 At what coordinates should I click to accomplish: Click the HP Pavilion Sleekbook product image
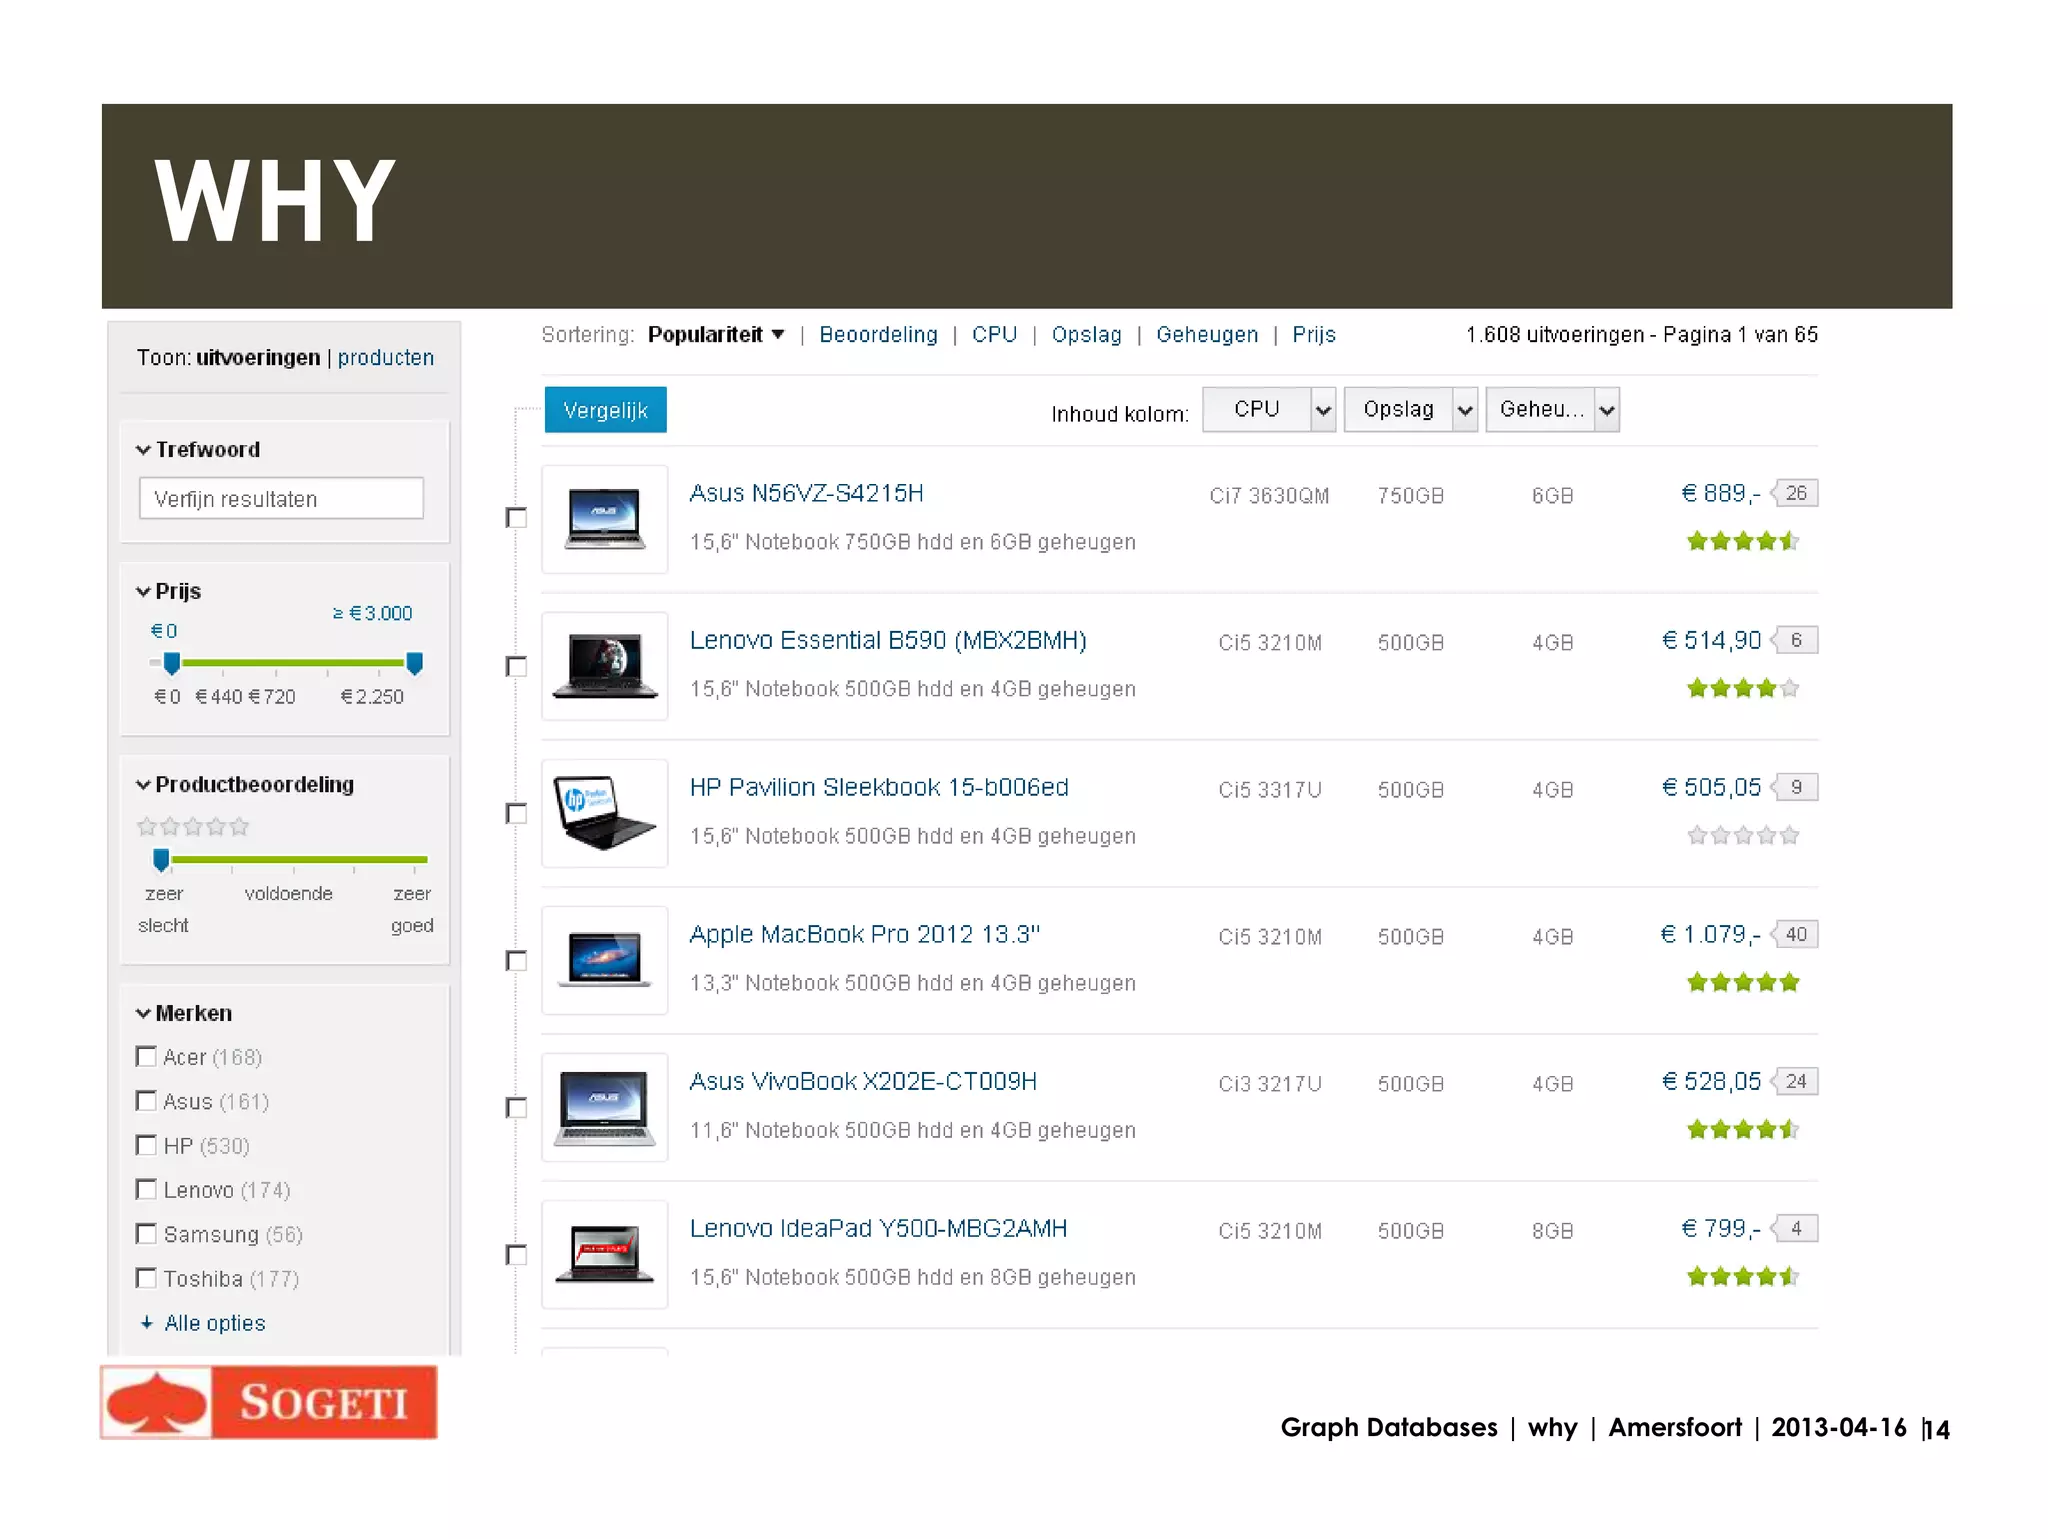604,812
